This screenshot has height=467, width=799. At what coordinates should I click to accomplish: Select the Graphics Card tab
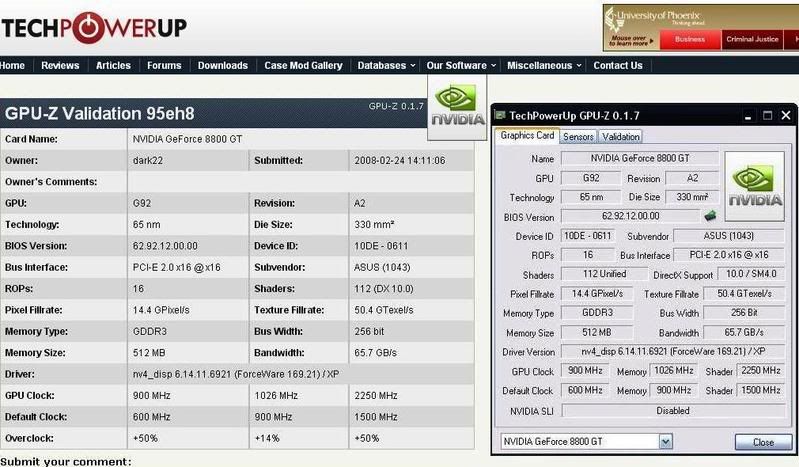(527, 136)
